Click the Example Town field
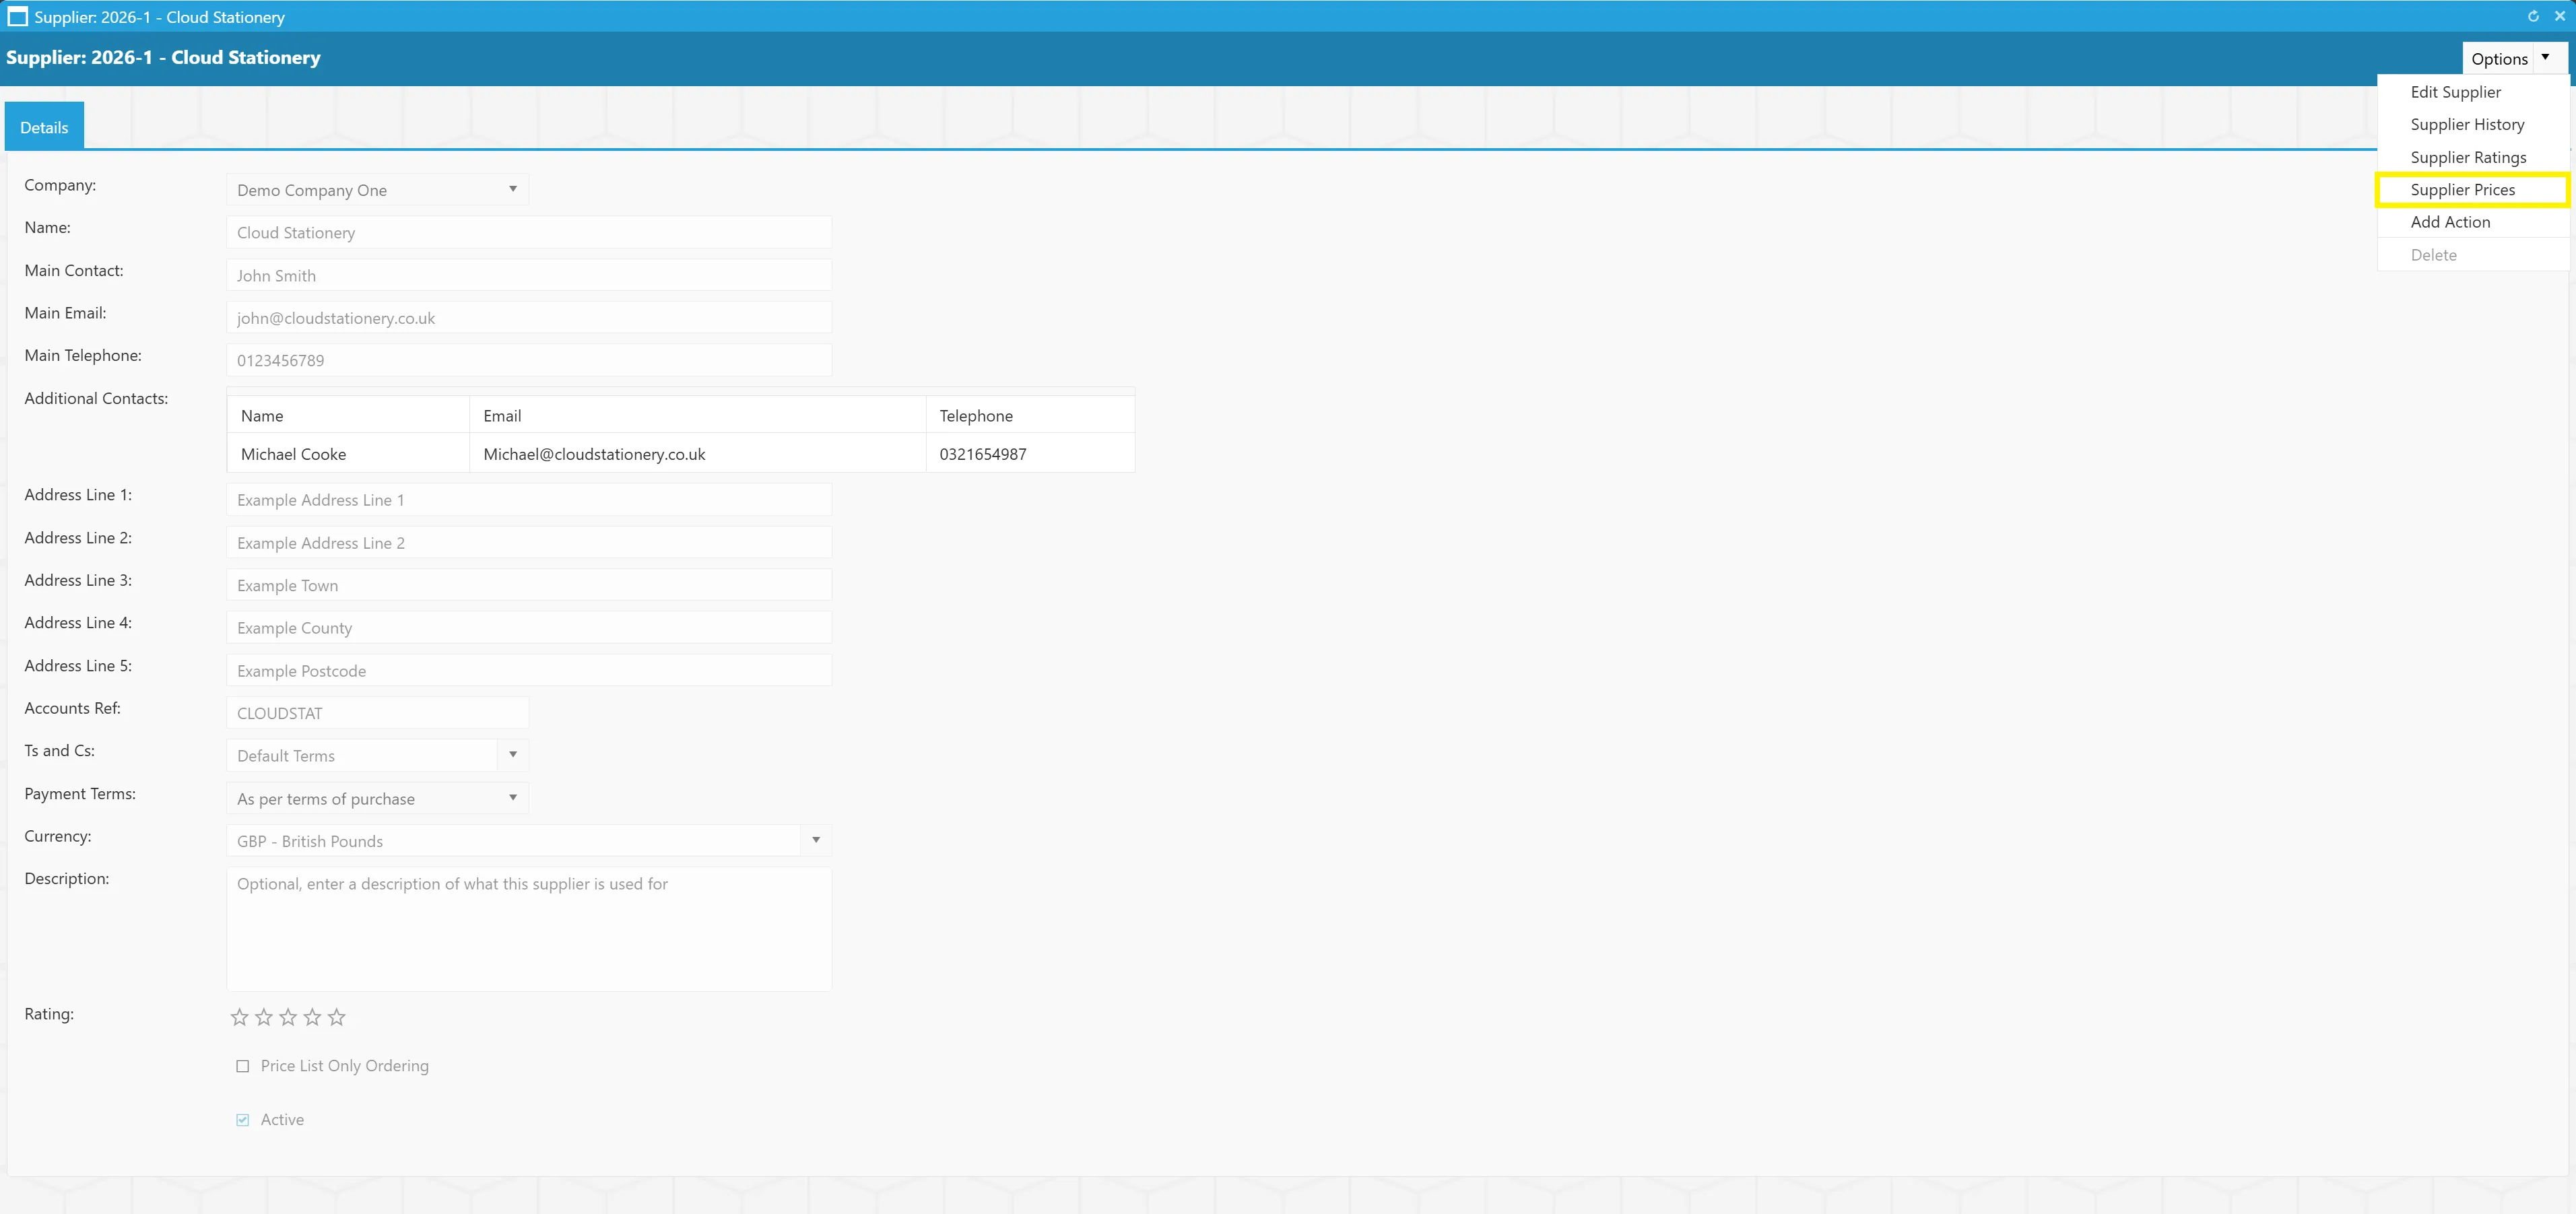 tap(529, 585)
